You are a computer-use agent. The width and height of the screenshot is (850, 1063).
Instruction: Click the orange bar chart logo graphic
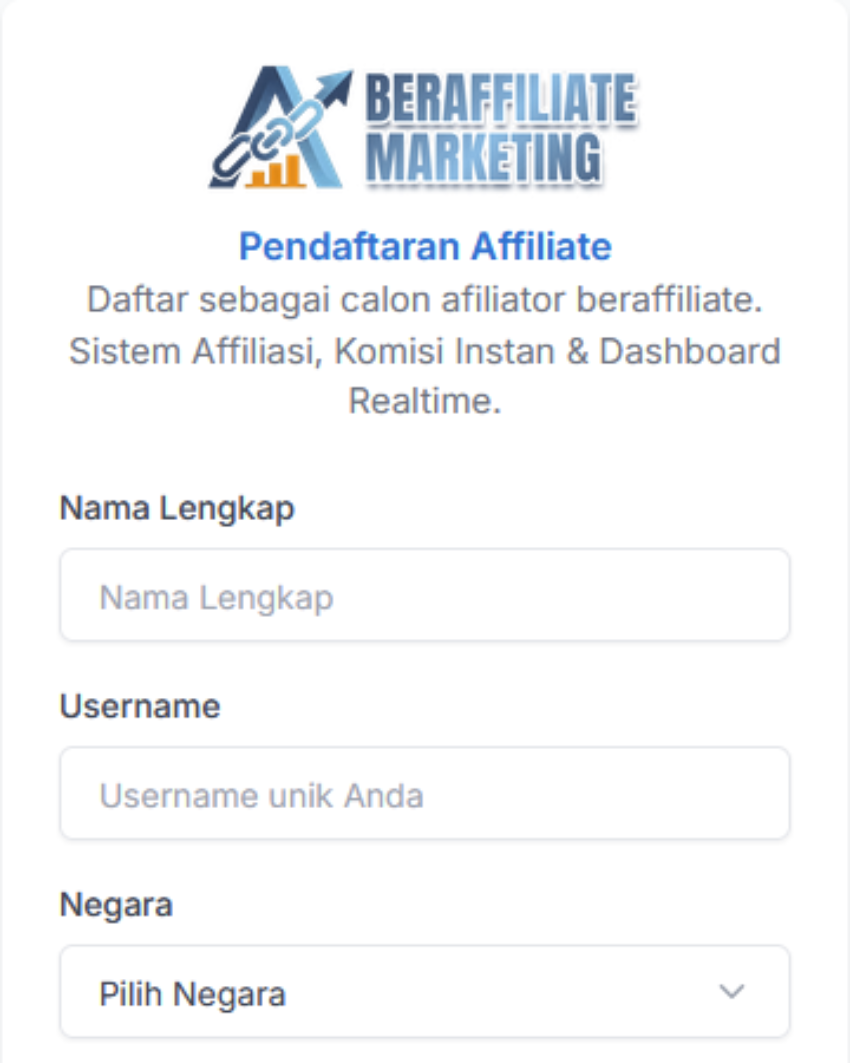pyautogui.click(x=274, y=172)
